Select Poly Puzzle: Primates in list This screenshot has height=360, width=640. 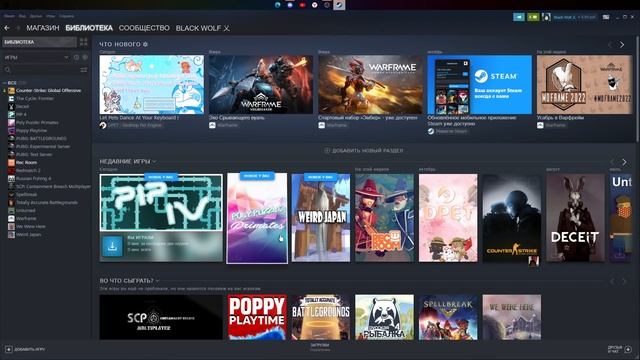click(33, 122)
